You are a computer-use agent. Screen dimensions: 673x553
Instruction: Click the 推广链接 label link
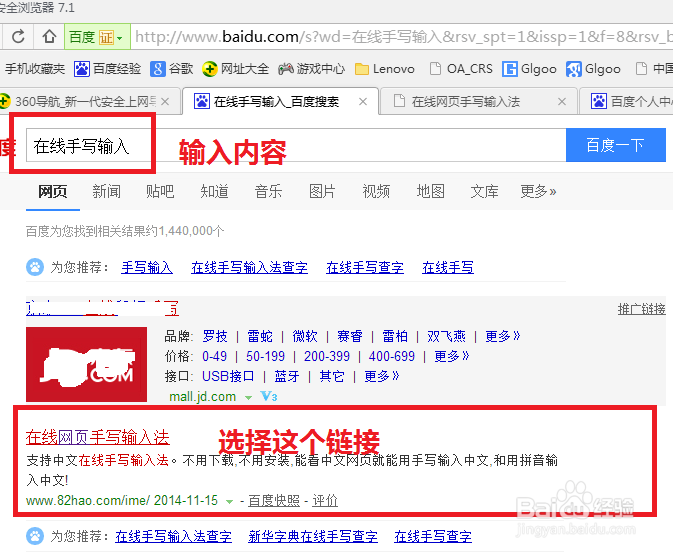(x=641, y=309)
